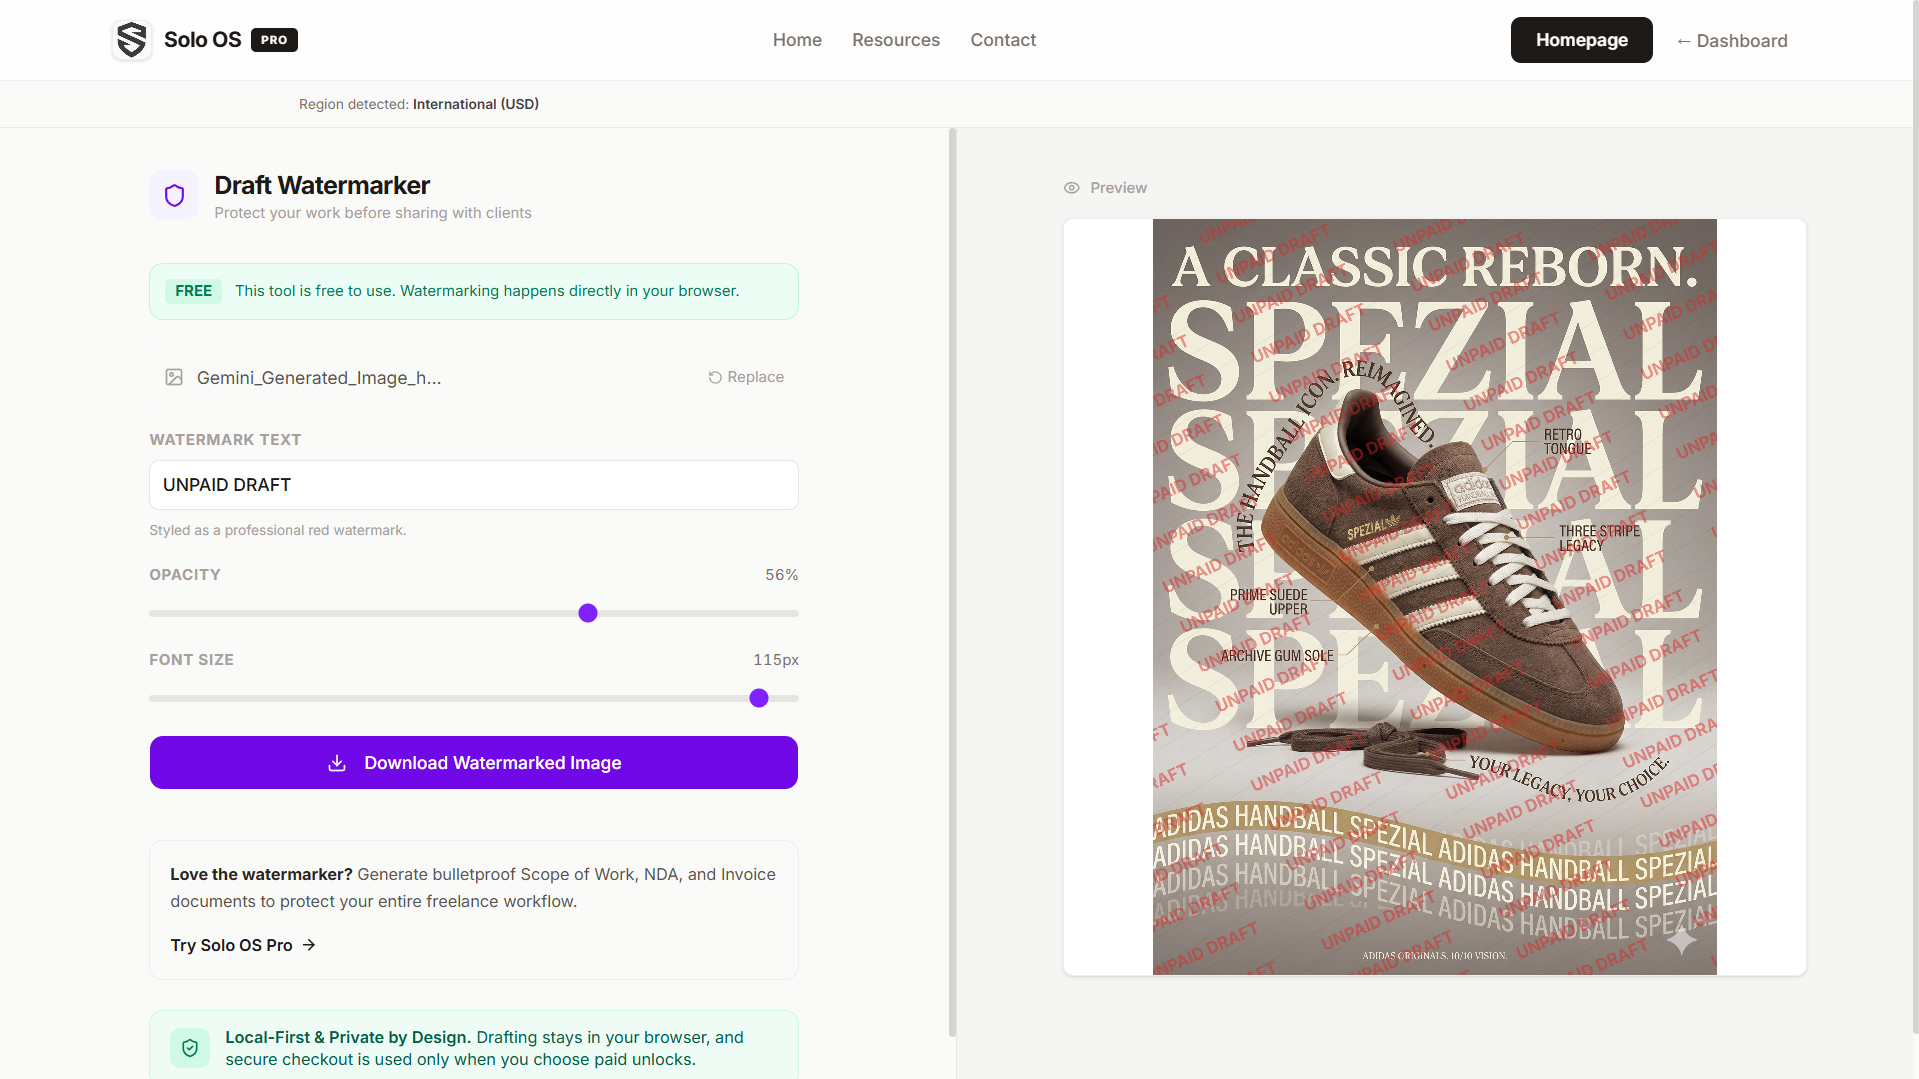Viewport: 1919px width, 1079px height.
Task: Click the download icon on purple button
Action: point(337,763)
